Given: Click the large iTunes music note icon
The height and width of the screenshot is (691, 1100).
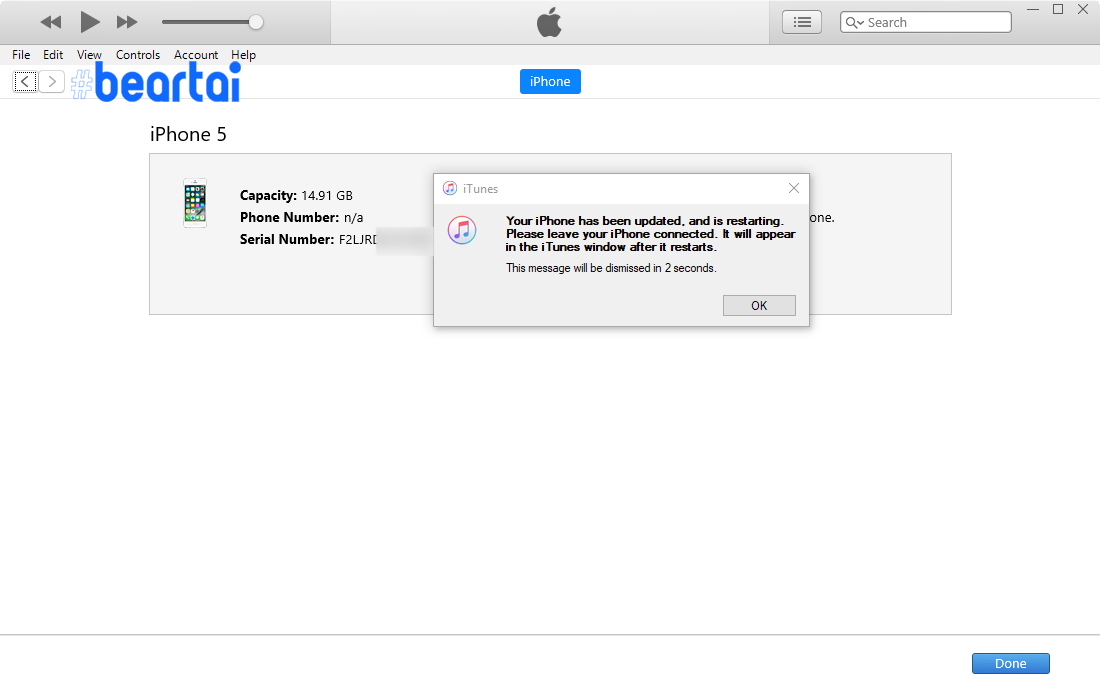Looking at the screenshot, I should [462, 230].
